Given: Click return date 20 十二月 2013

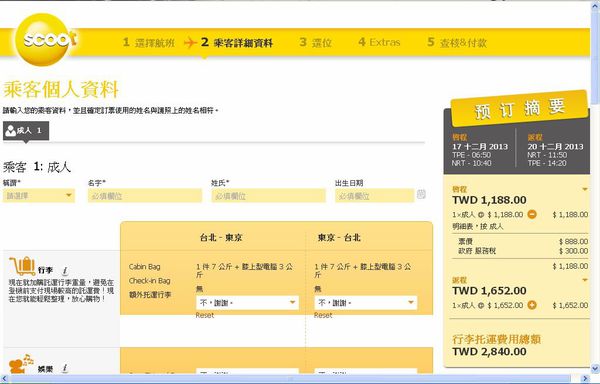Looking at the screenshot, I should [555, 146].
